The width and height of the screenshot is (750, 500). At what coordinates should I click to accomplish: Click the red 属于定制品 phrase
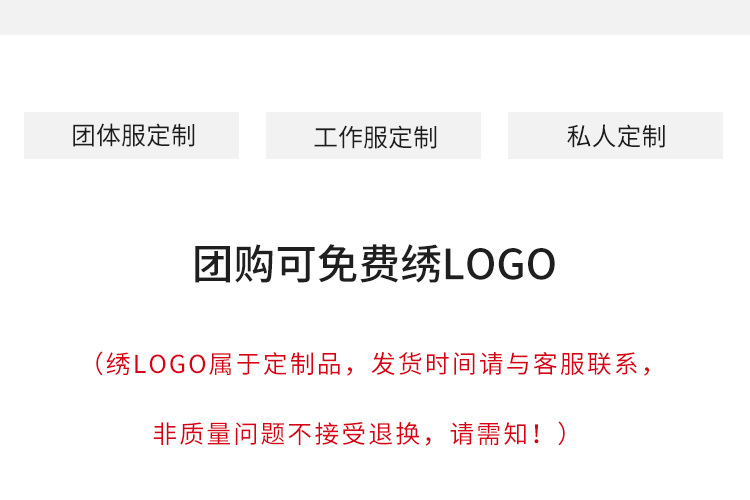click(x=275, y=364)
